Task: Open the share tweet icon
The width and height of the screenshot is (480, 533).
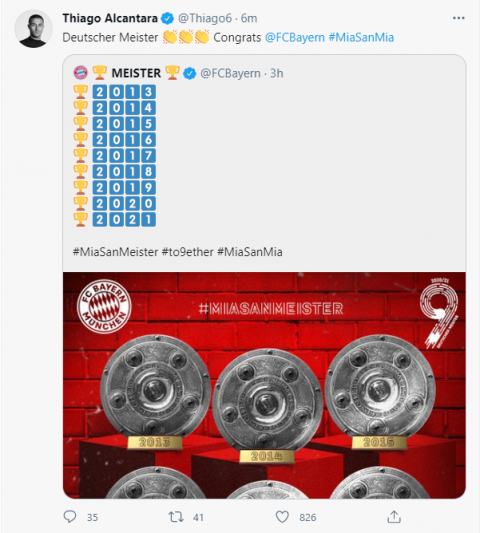Action: pos(394,517)
